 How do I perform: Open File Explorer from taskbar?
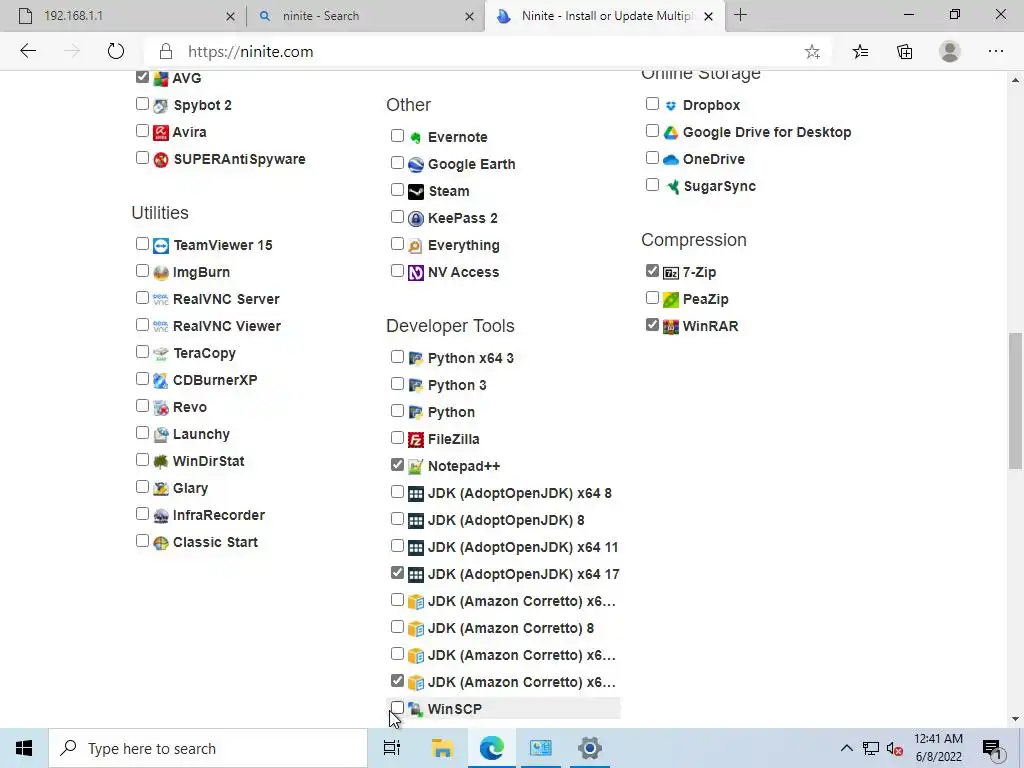tap(442, 748)
